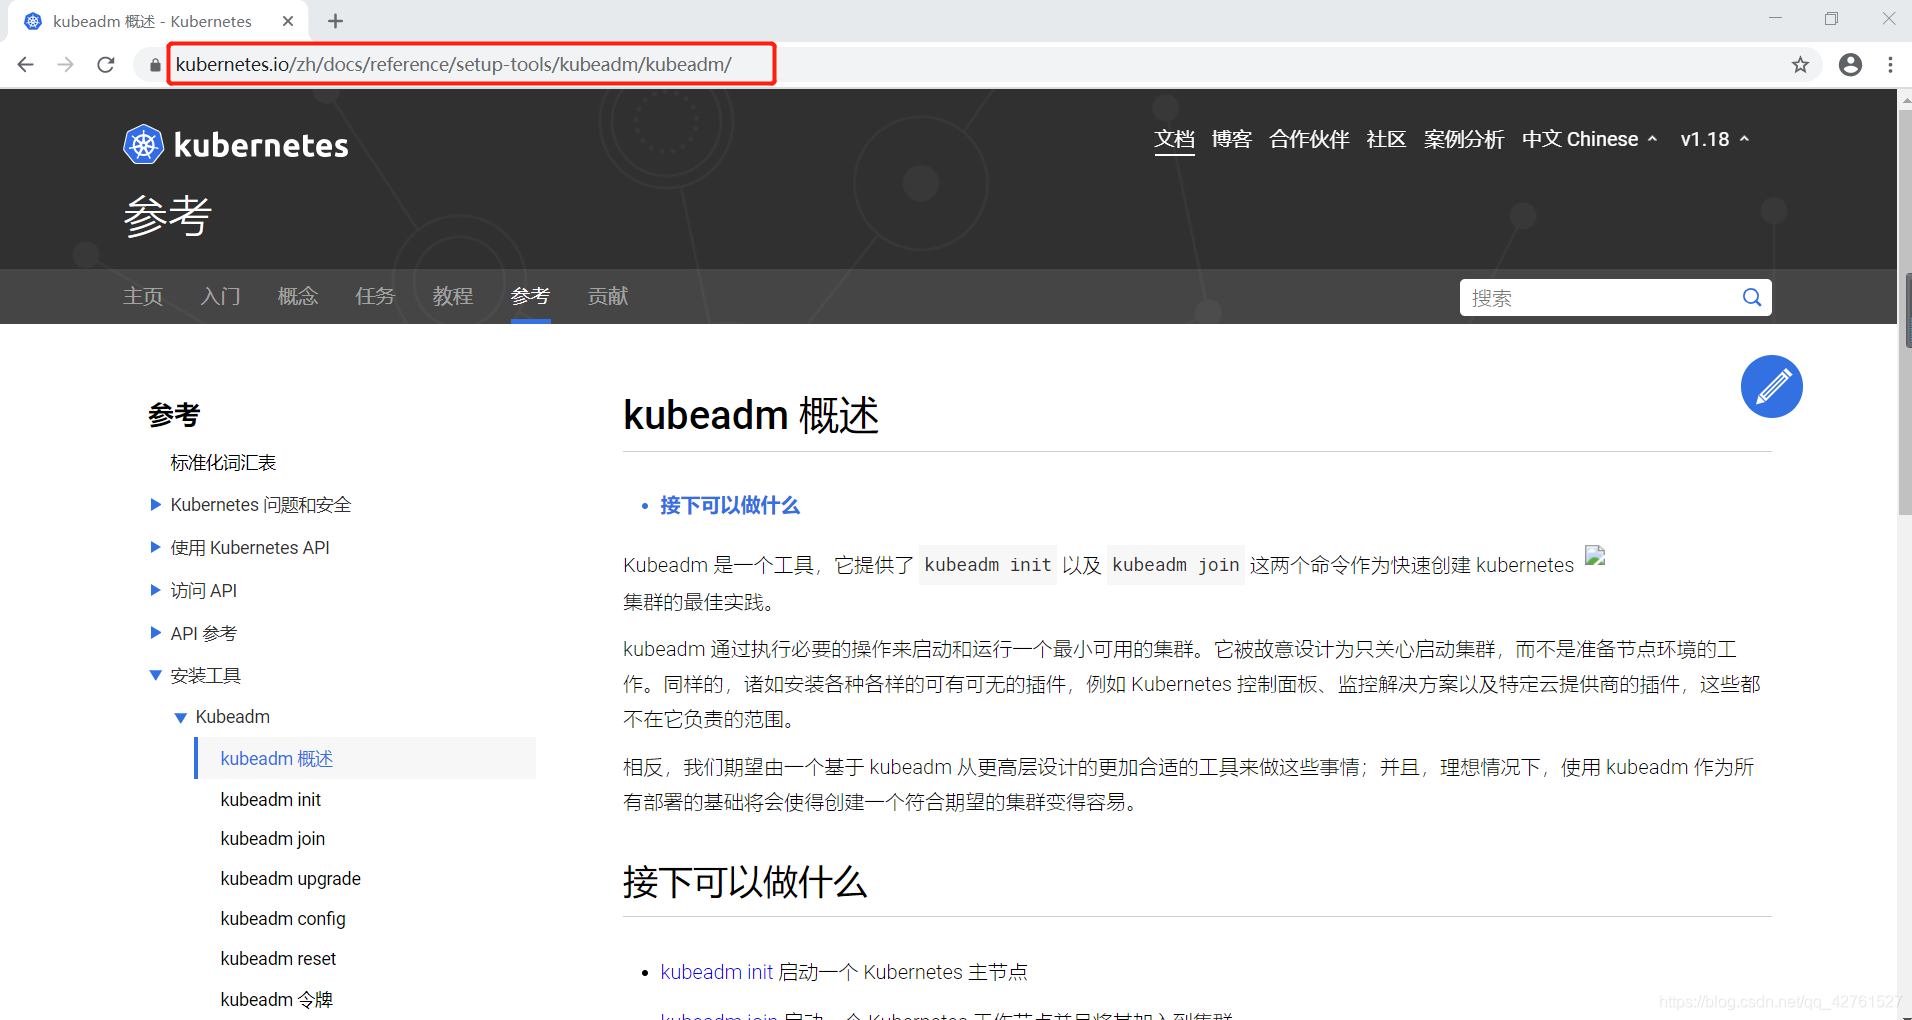Viewport: 1912px width, 1020px height.
Task: Click the Kubernetes wheel logo
Action: pyautogui.click(x=143, y=145)
